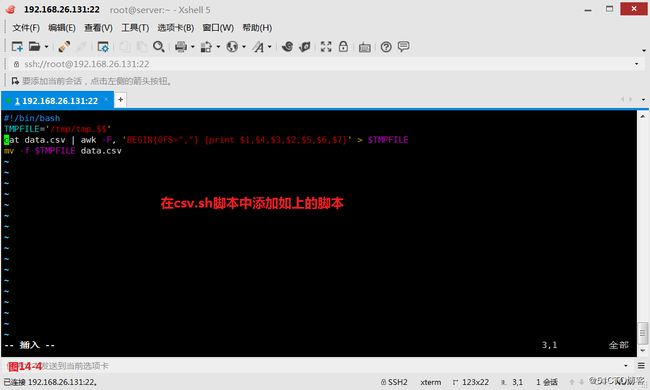Click terminal scrollbar down arrow
This screenshot has width=650, height=390.
(x=643, y=351)
